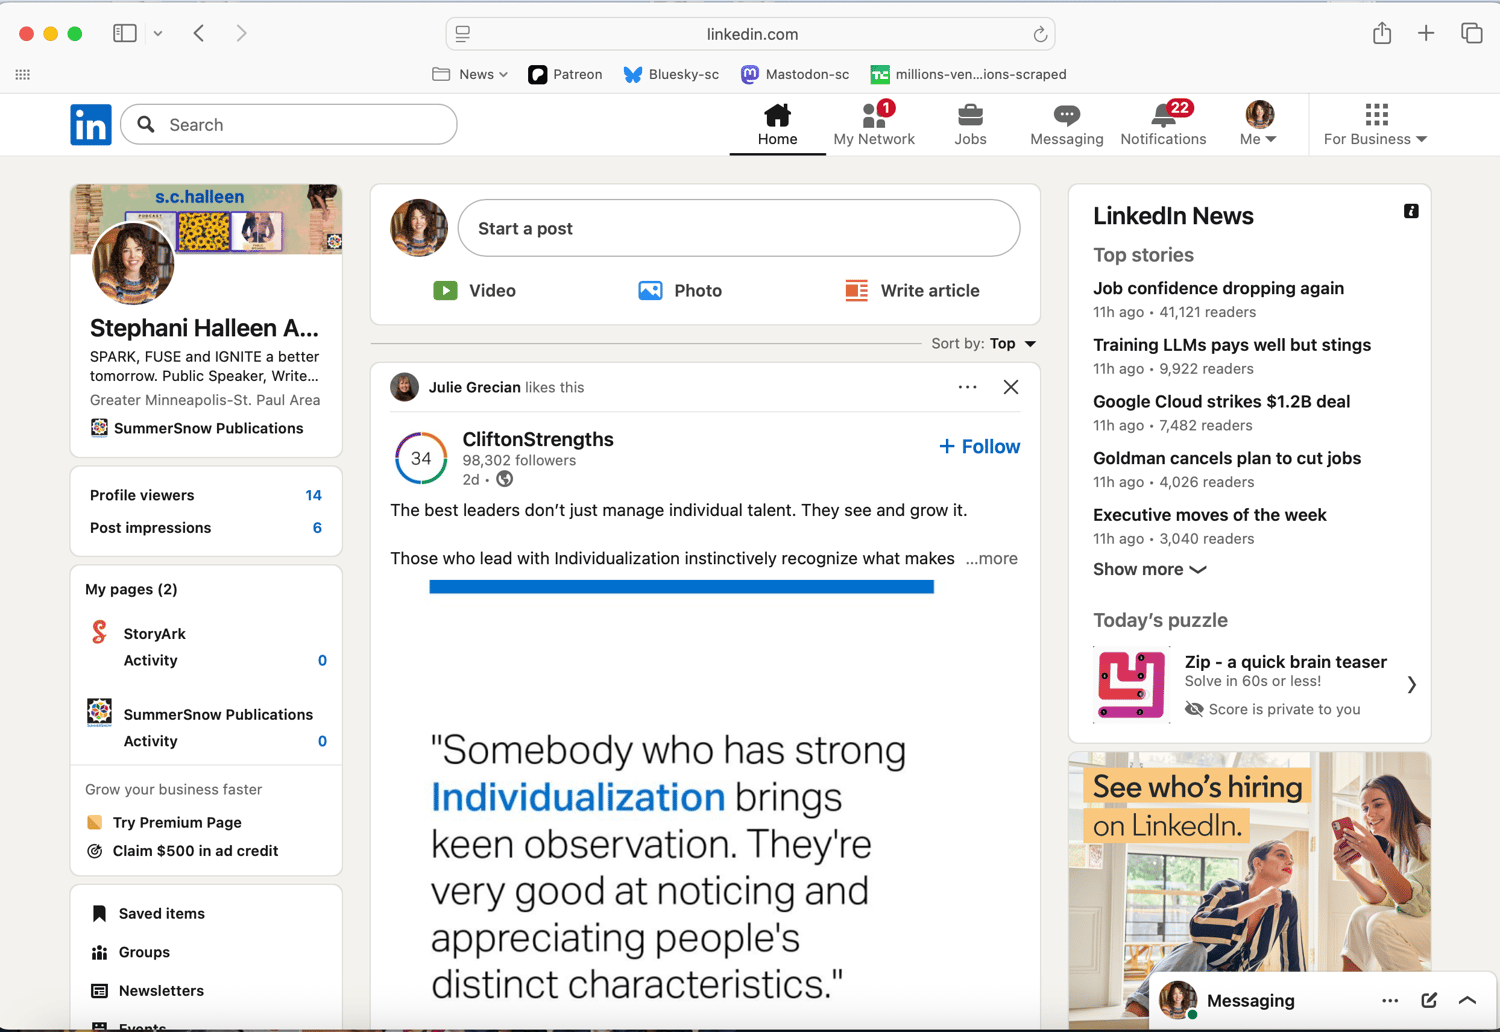Click the Safari Share button
The image size is (1500, 1032).
(x=1382, y=33)
